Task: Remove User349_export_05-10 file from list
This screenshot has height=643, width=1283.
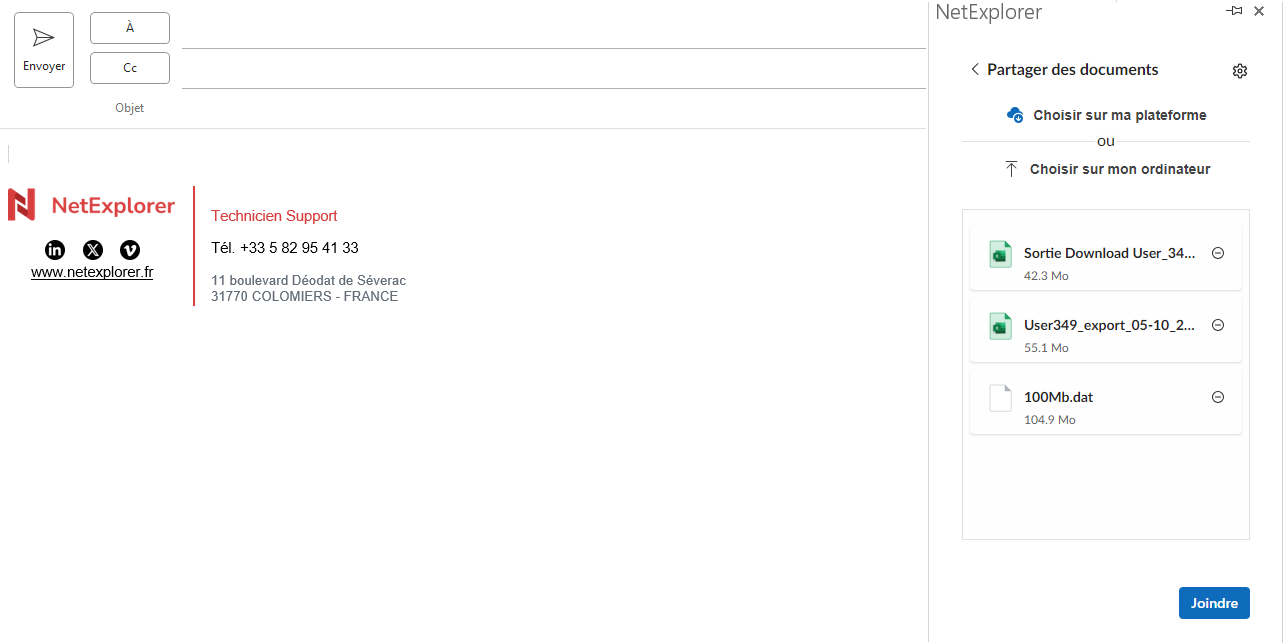Action: pyautogui.click(x=1218, y=325)
